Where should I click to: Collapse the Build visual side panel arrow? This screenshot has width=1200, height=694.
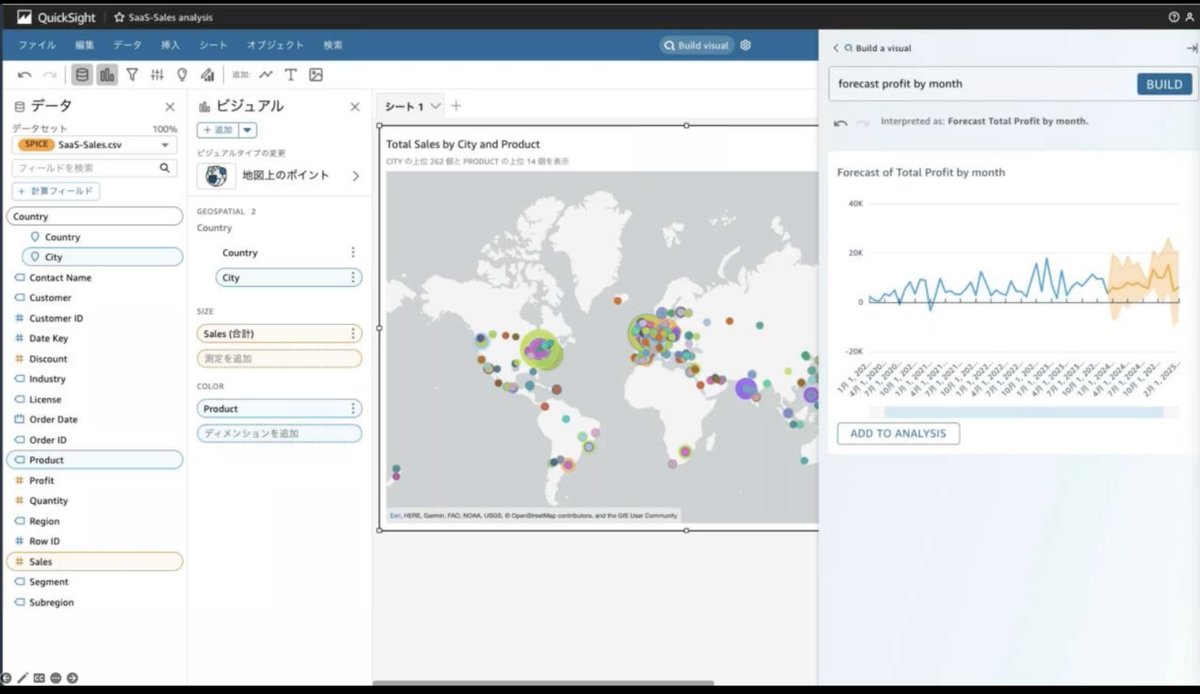[x=1191, y=48]
